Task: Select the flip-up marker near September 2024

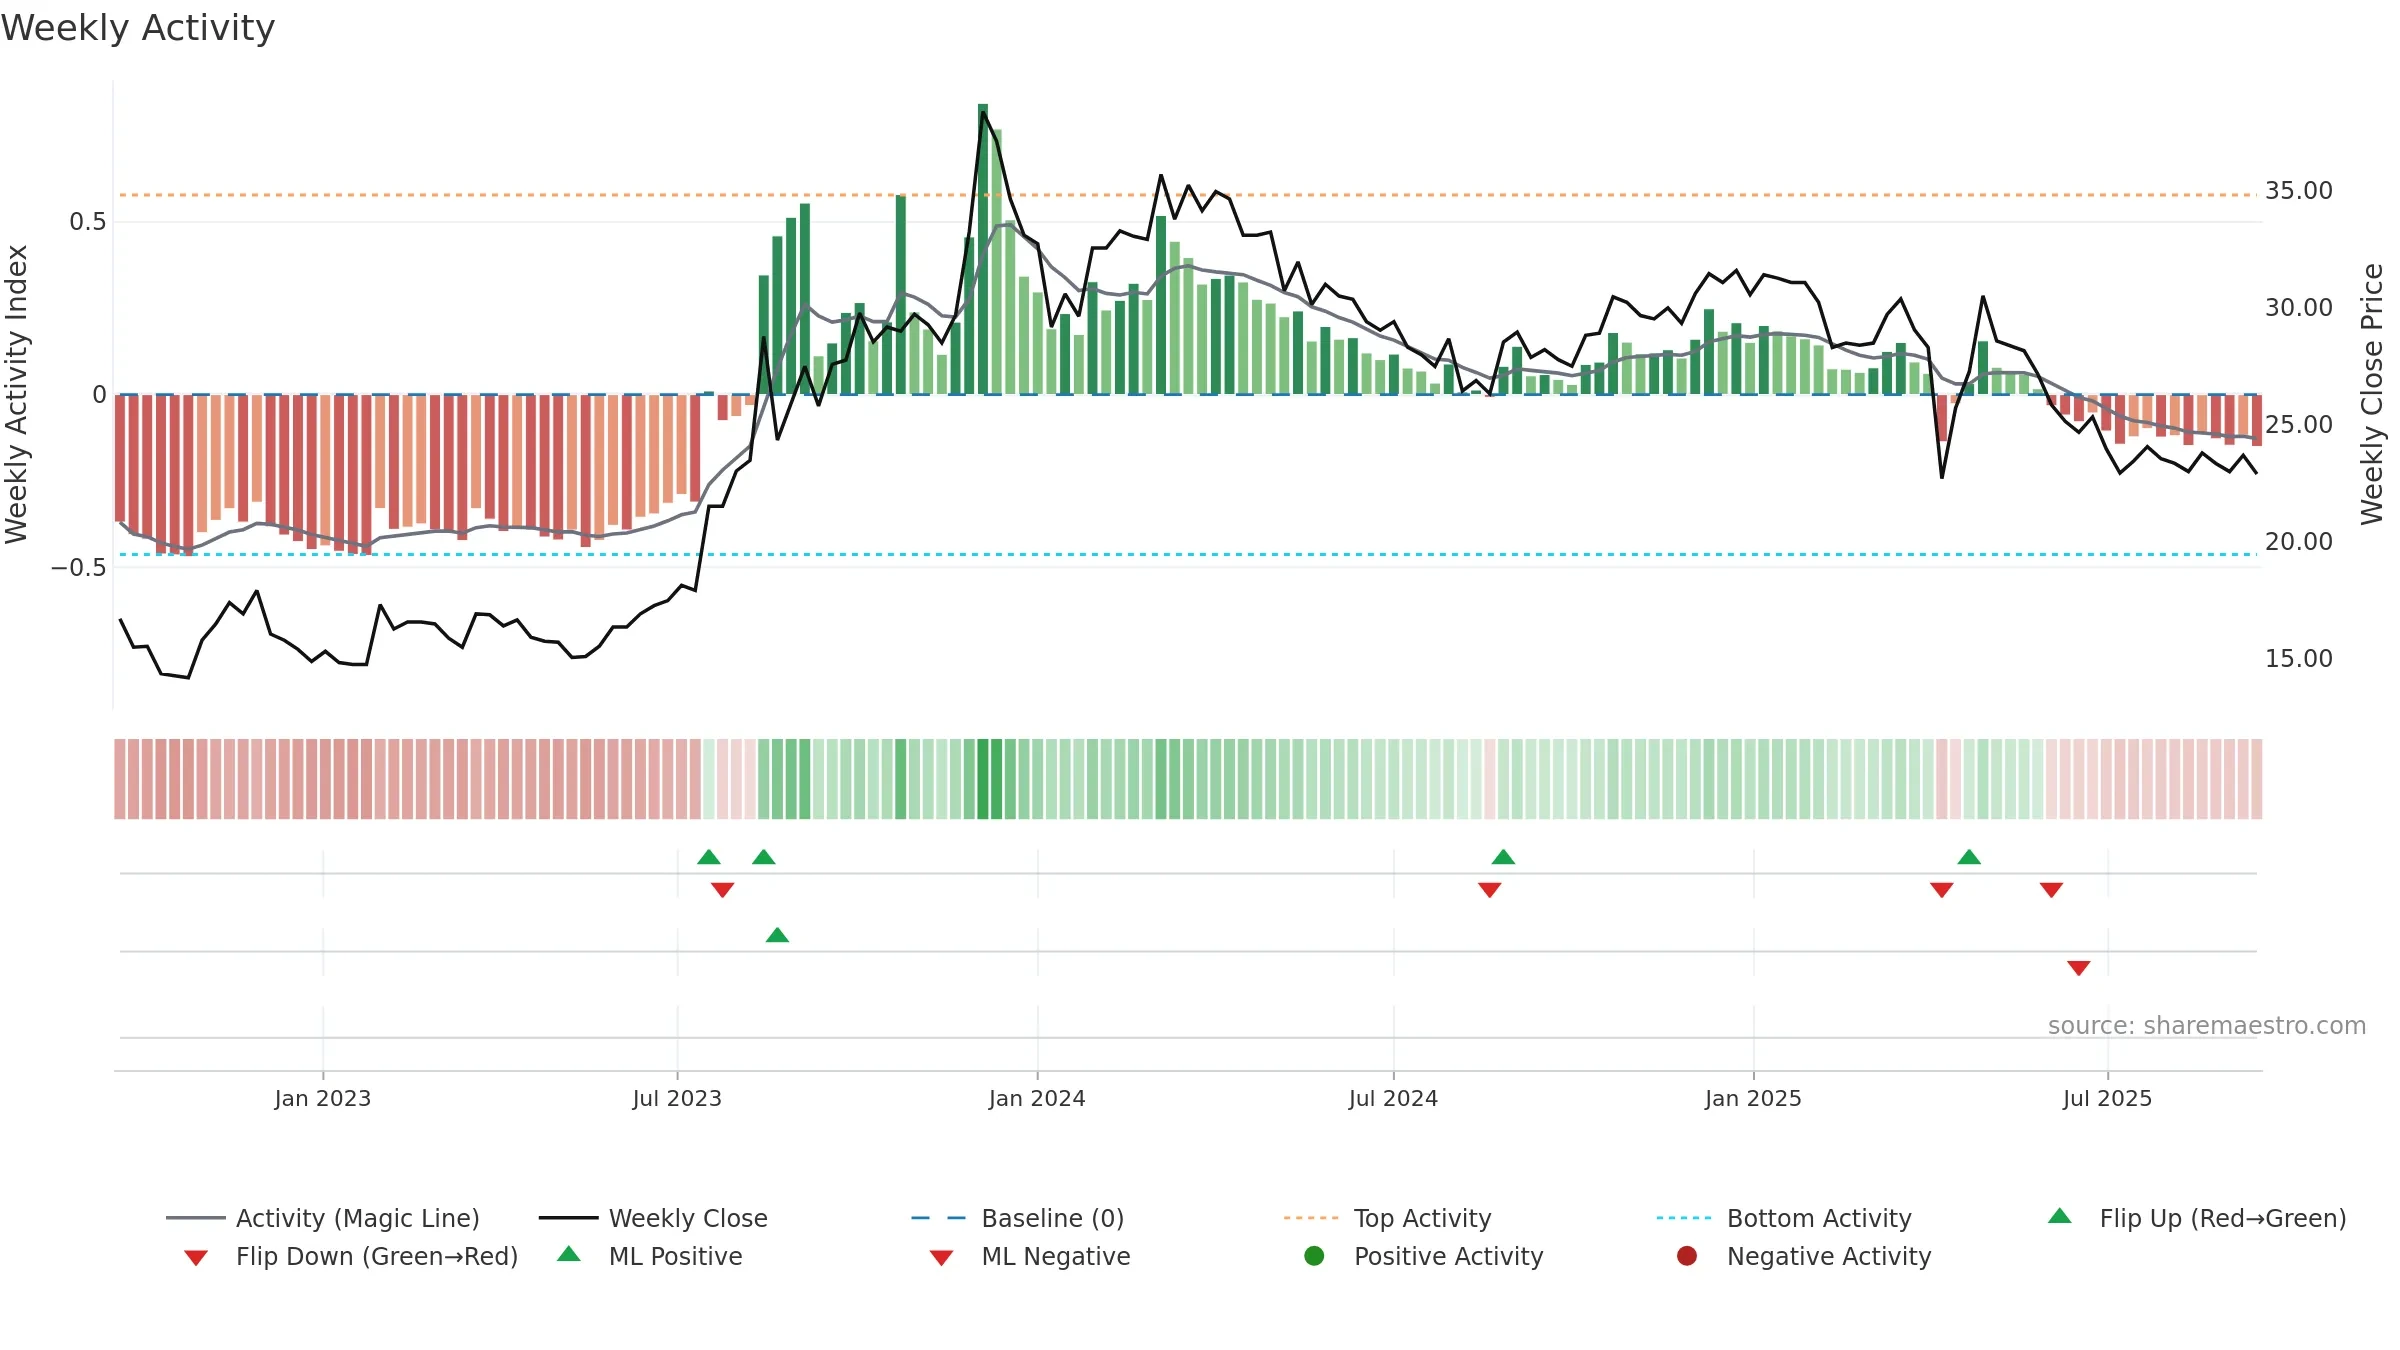Action: coord(1503,857)
